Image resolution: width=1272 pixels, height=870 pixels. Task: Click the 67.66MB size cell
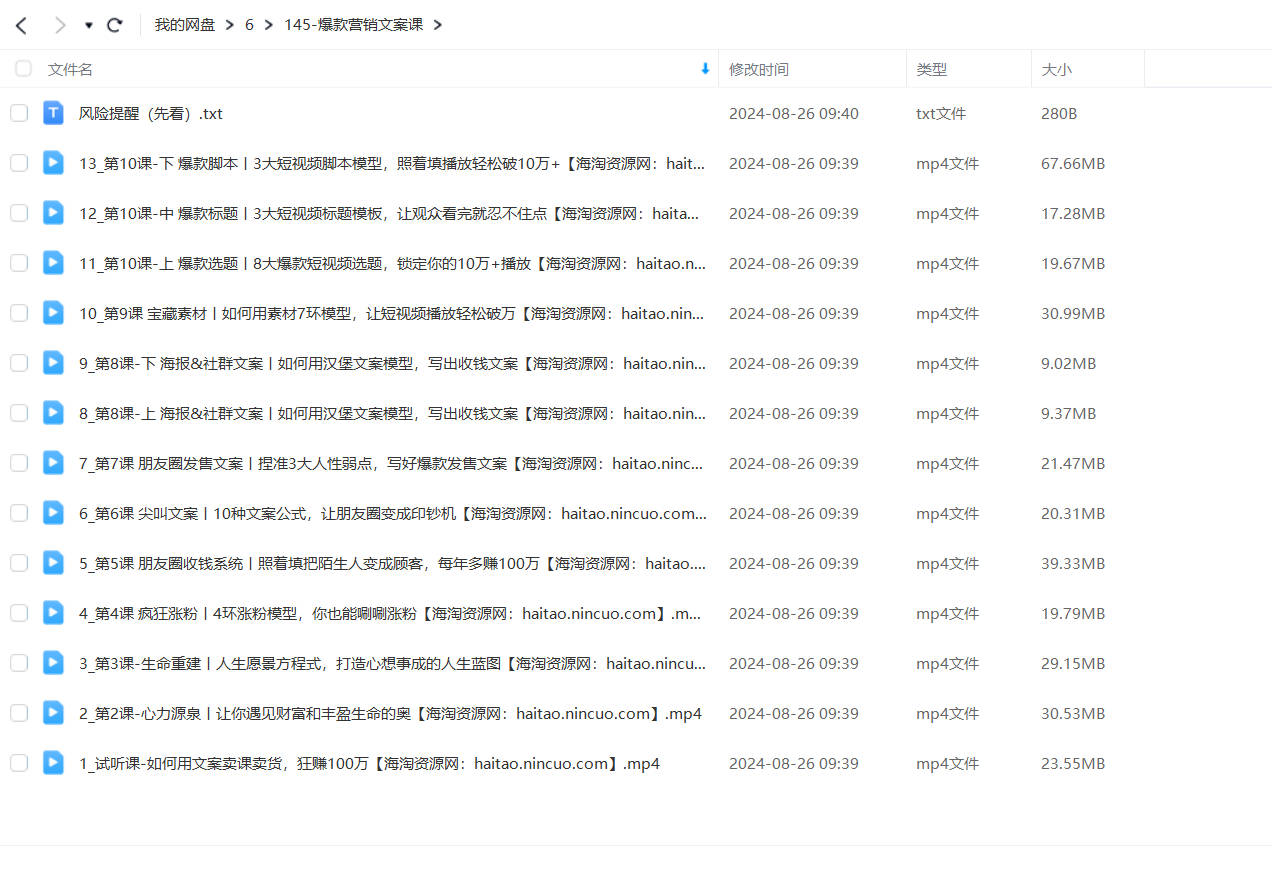pyautogui.click(x=1073, y=163)
